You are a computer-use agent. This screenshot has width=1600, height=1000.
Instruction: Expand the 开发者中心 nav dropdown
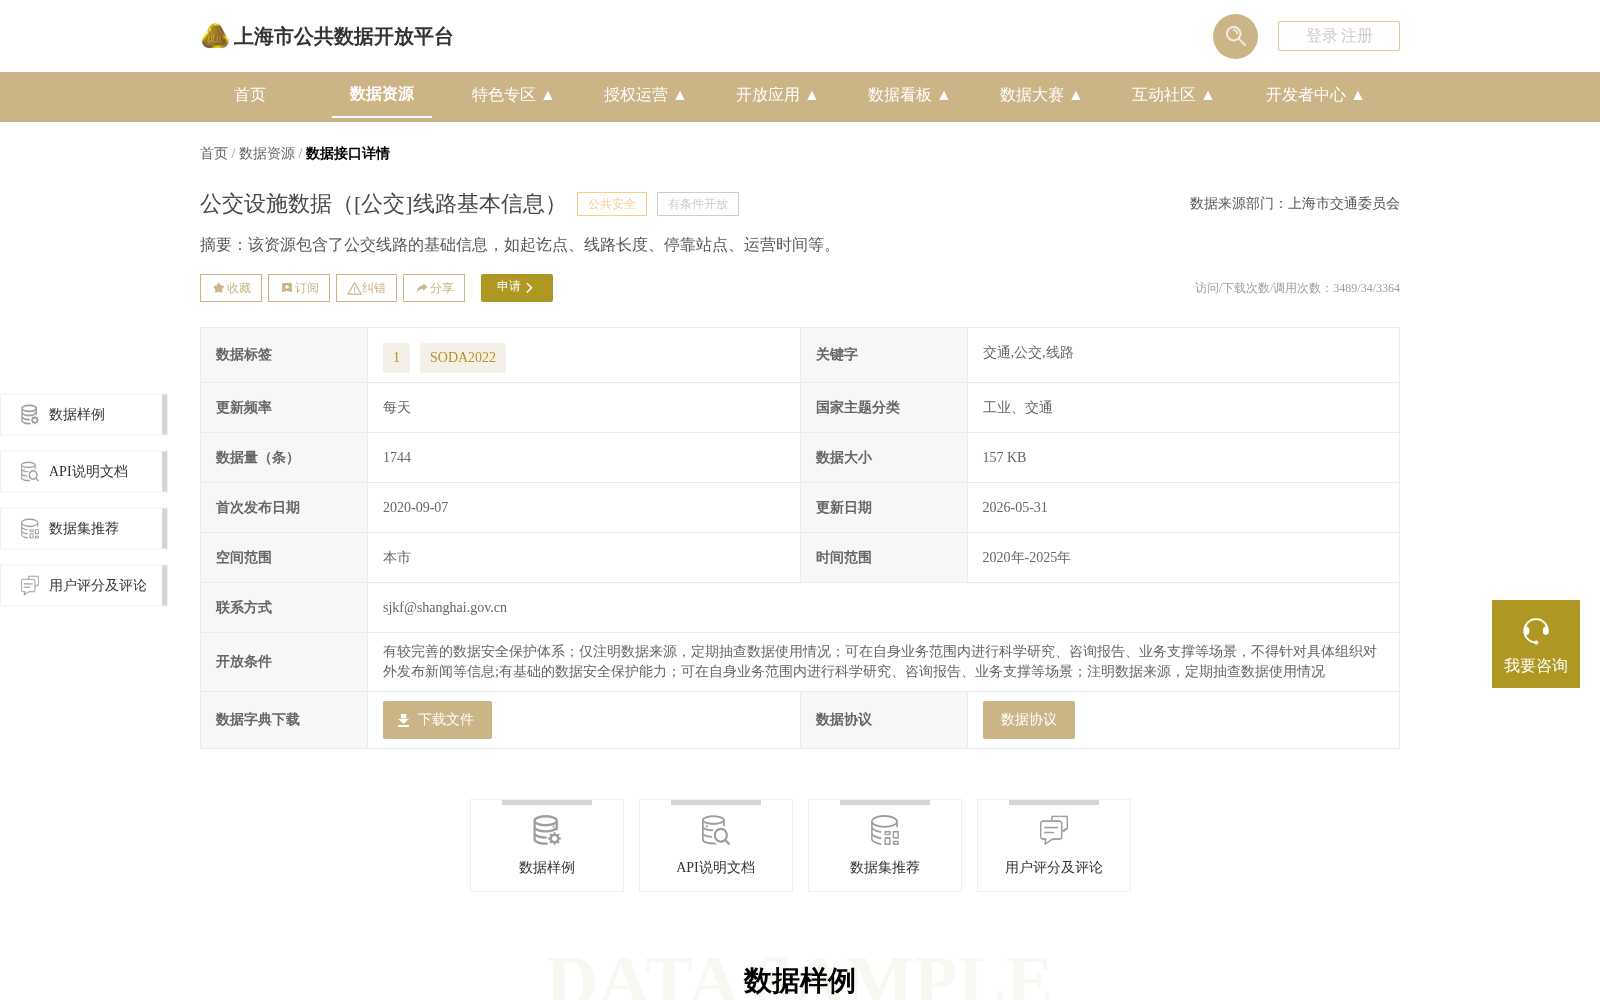pos(1315,95)
